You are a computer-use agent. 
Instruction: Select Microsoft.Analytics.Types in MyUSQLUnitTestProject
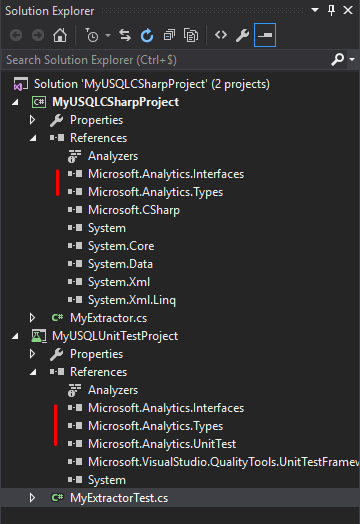click(x=155, y=426)
